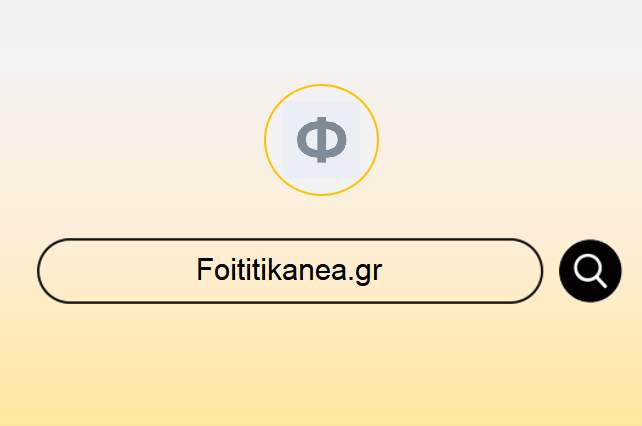Select the site logo thumbnail
This screenshot has height=426, width=642.
[321, 140]
